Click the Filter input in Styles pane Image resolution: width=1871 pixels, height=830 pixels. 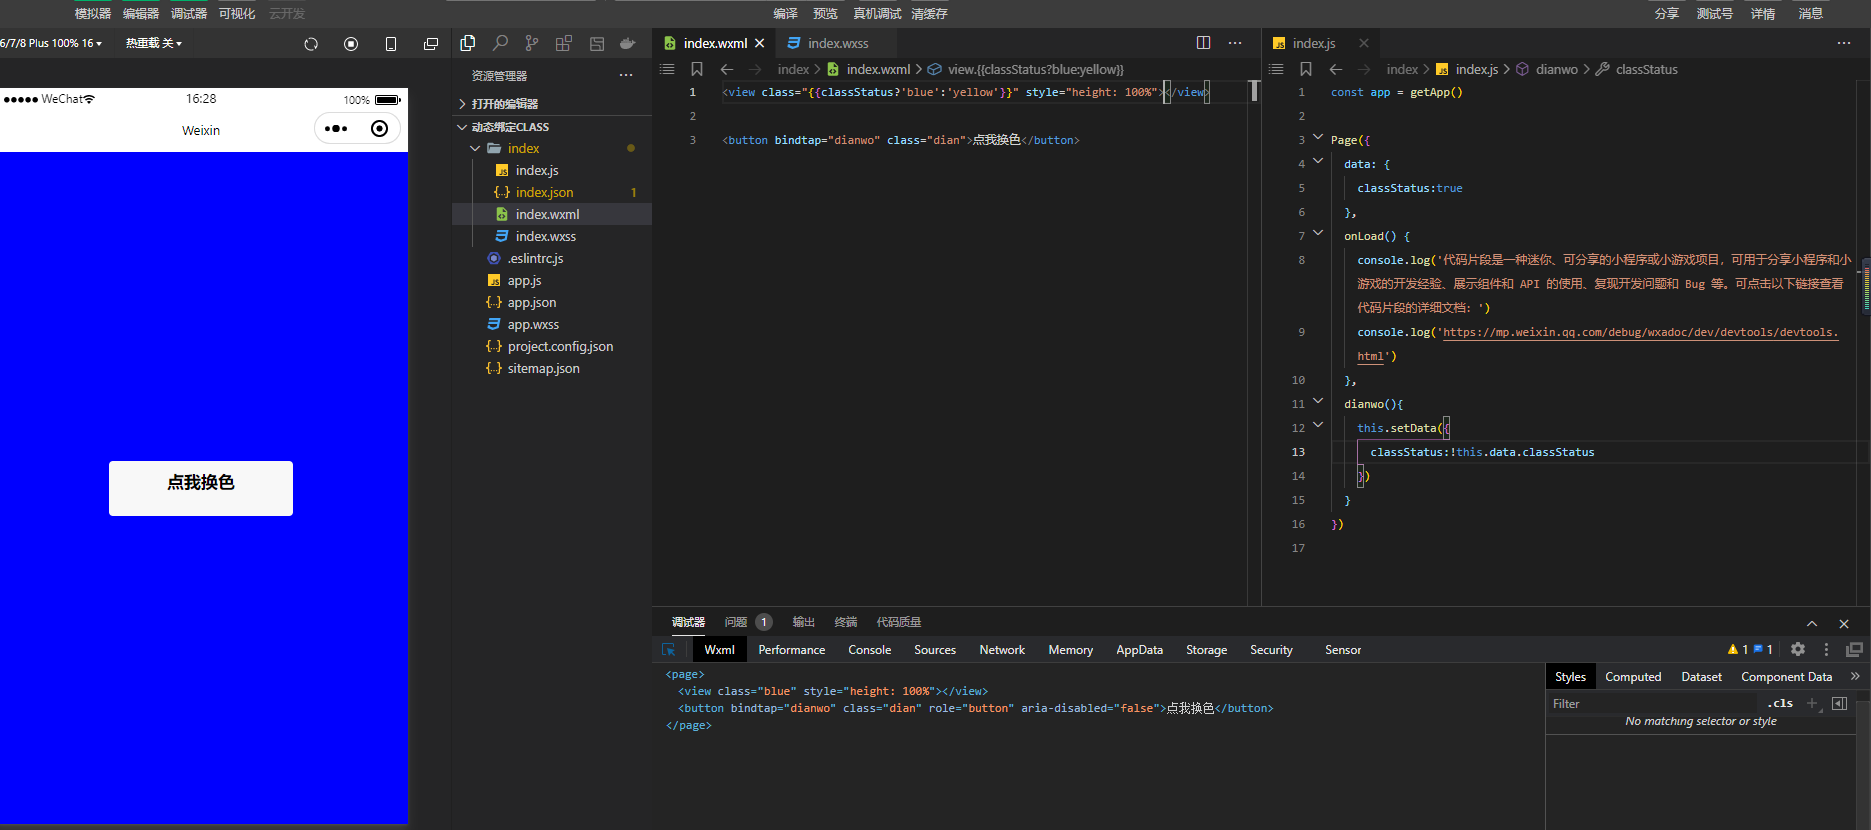tap(1654, 704)
